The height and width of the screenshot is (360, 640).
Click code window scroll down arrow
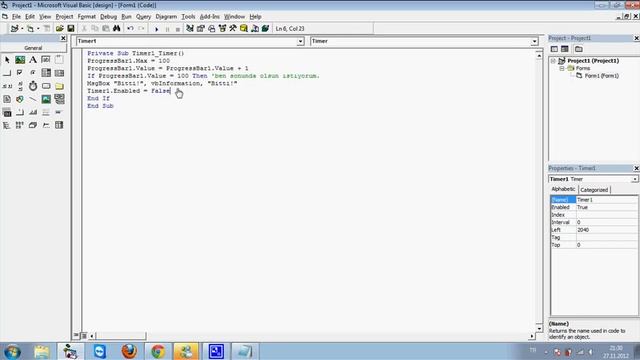[x=539, y=329]
